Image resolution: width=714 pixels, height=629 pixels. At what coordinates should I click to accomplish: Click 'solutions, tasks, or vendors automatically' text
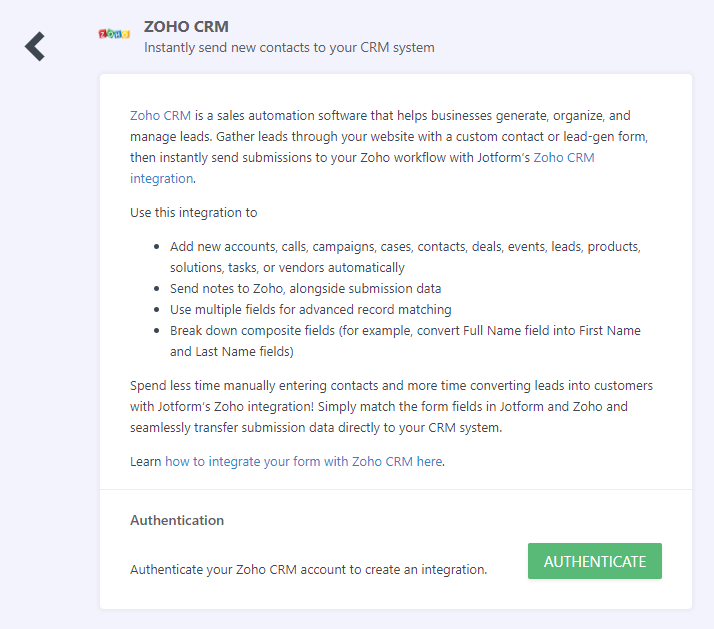coord(287,267)
